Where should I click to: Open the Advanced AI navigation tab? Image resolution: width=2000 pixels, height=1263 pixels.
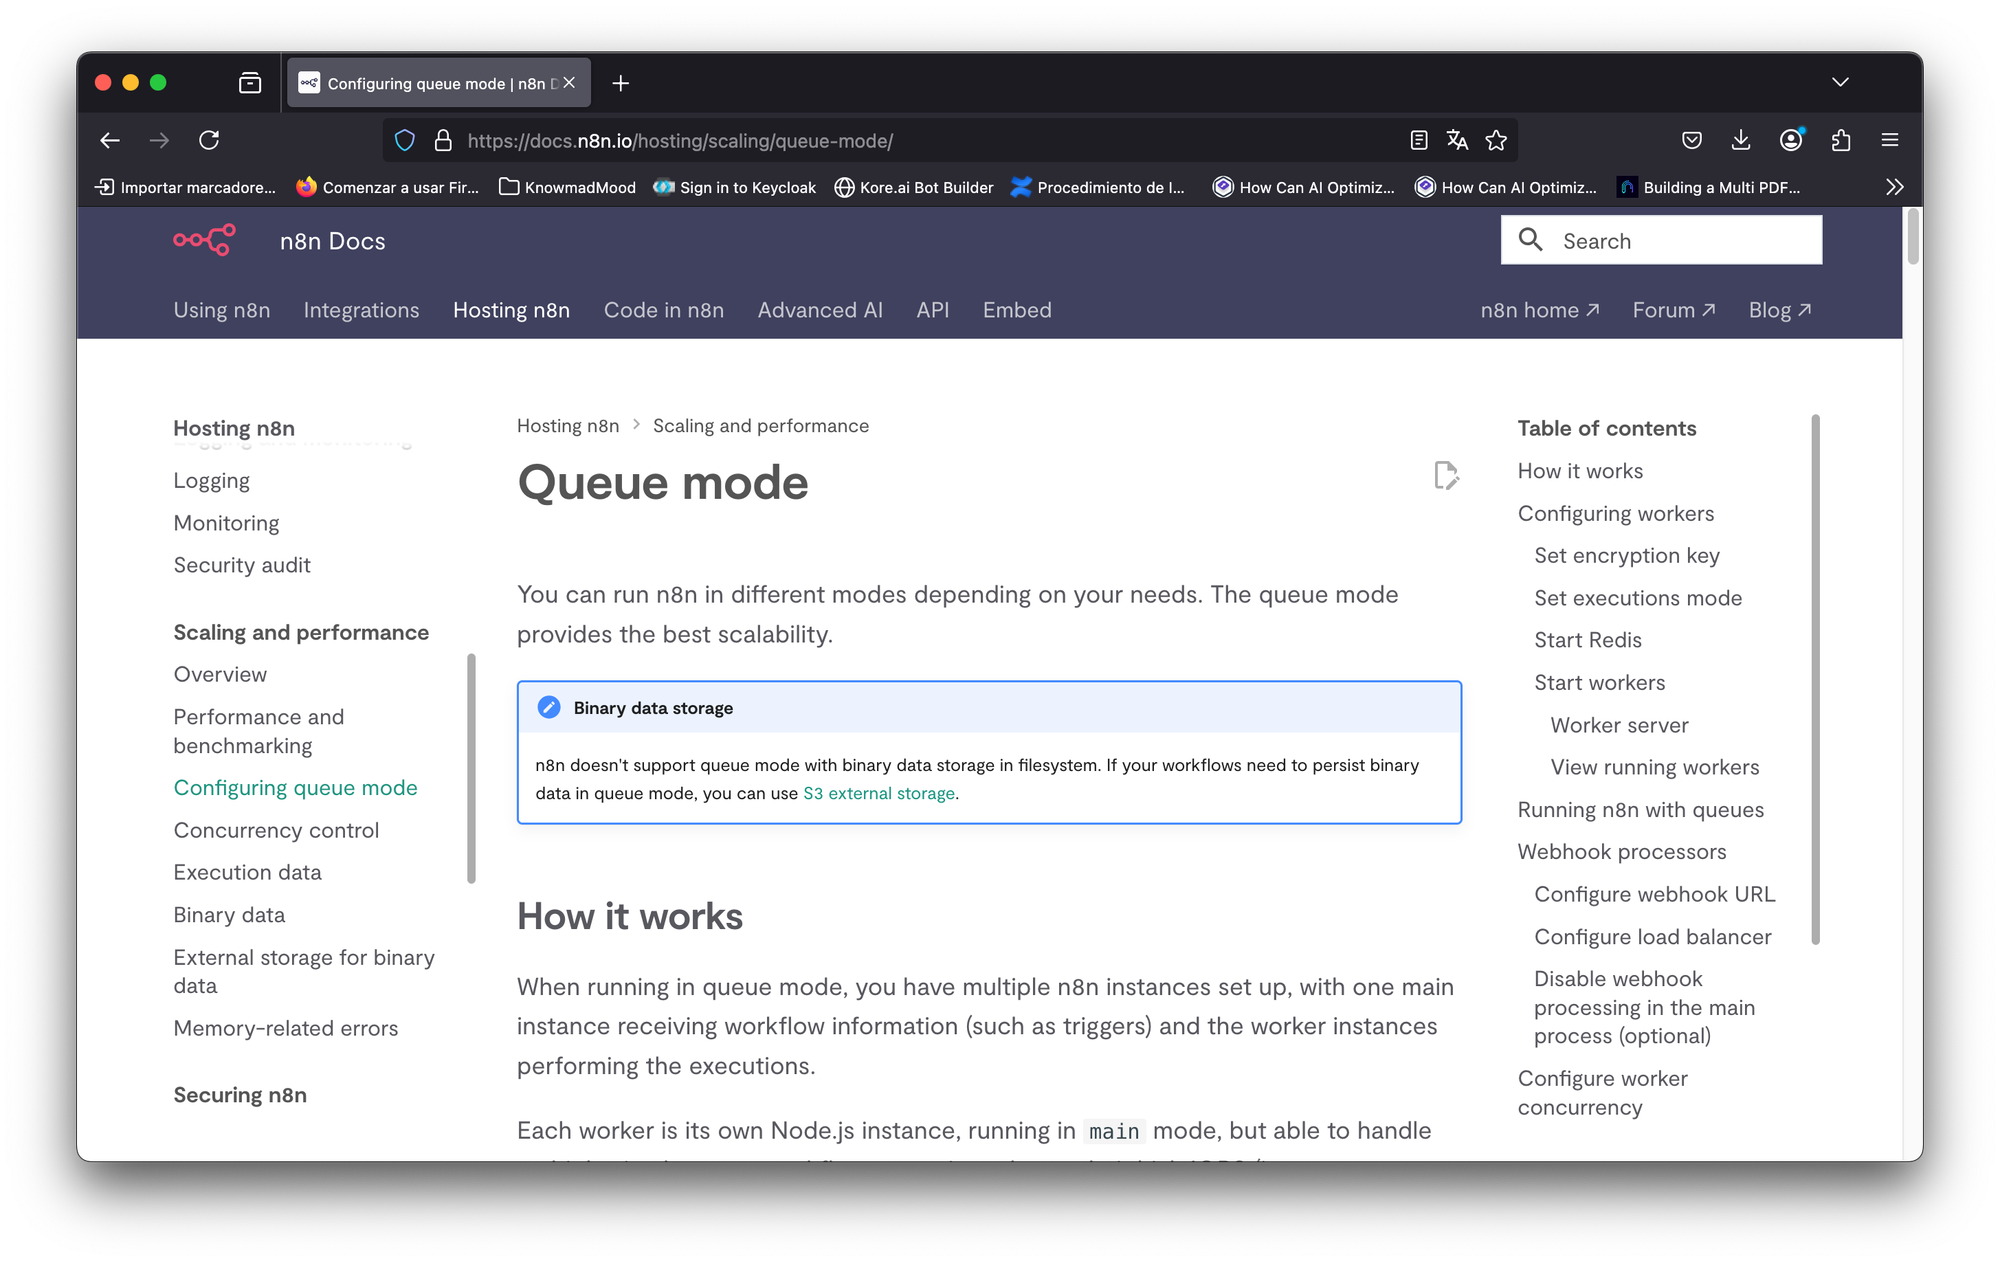[x=820, y=310]
